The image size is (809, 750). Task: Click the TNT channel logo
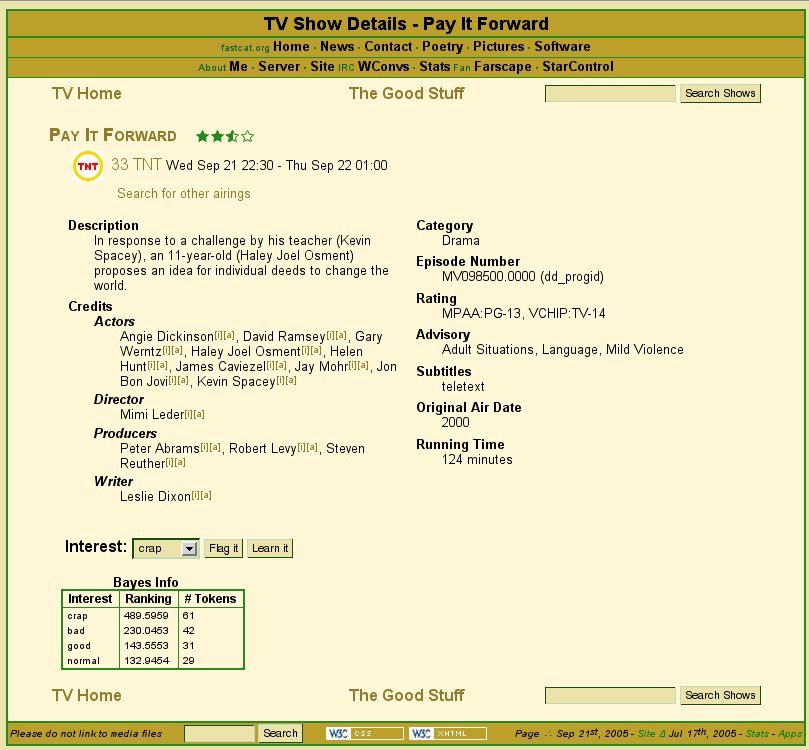[88, 166]
